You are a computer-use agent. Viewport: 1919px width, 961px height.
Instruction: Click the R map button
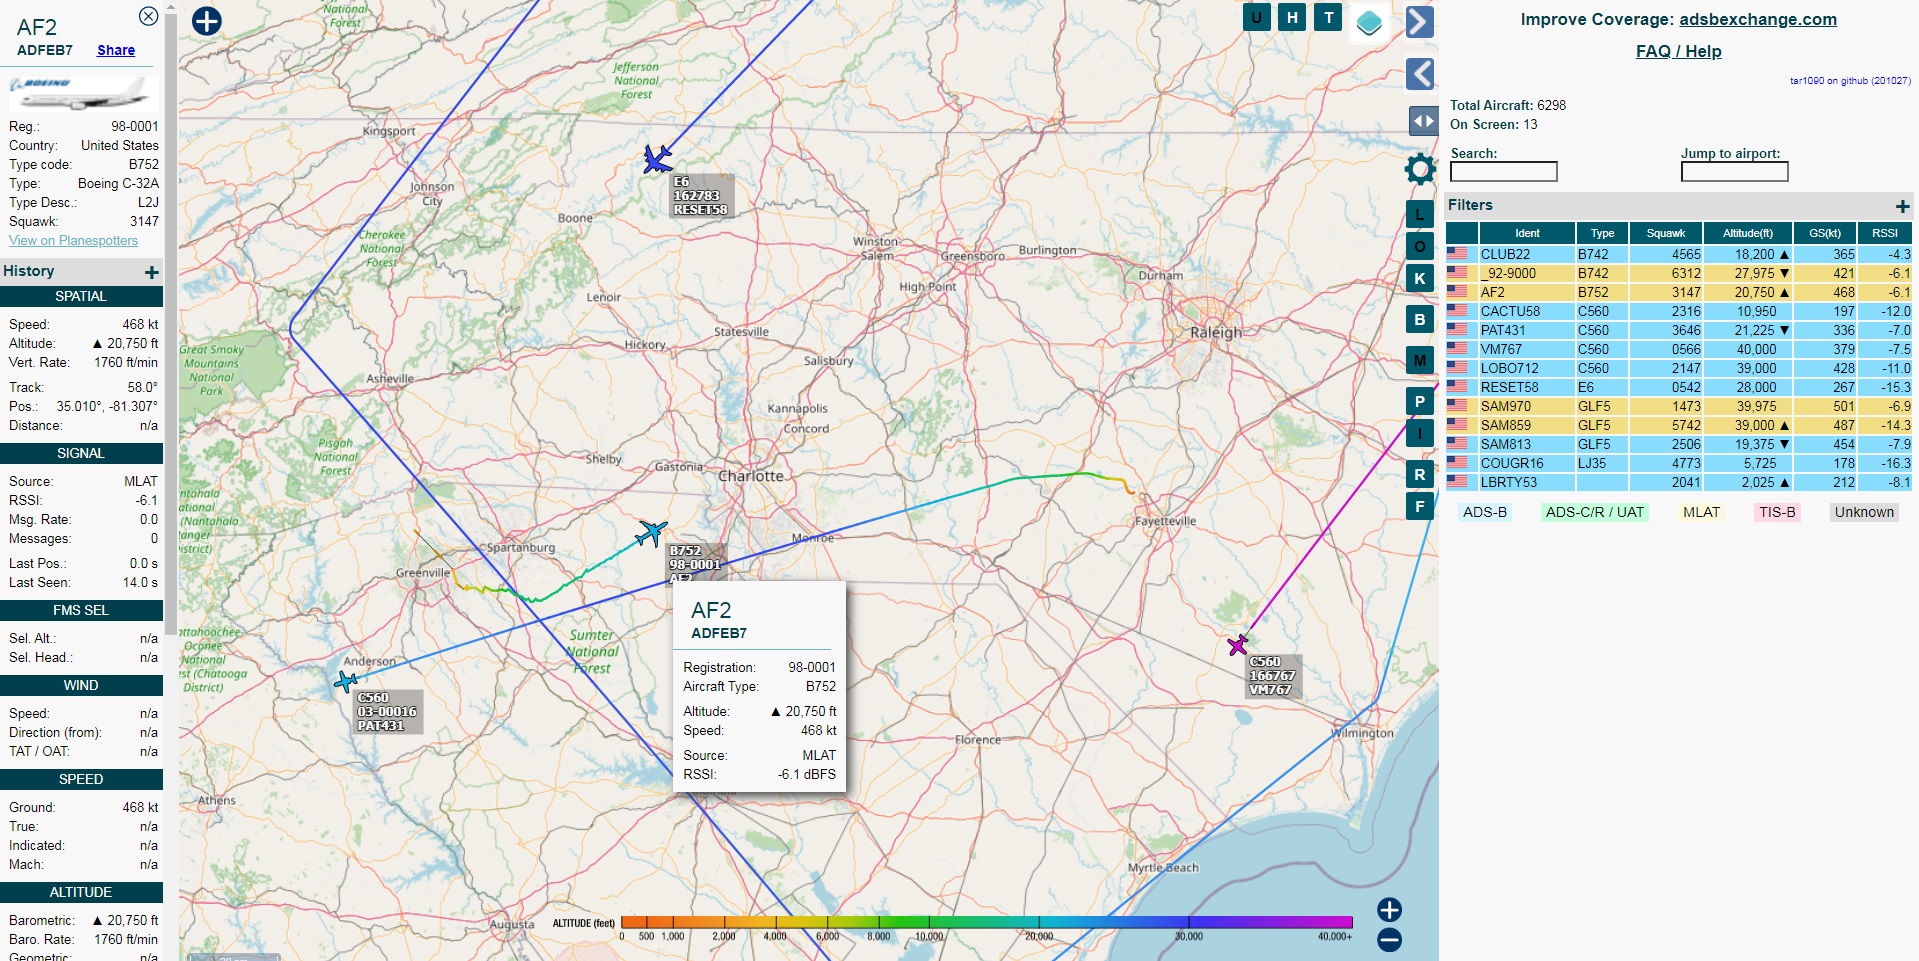point(1420,474)
